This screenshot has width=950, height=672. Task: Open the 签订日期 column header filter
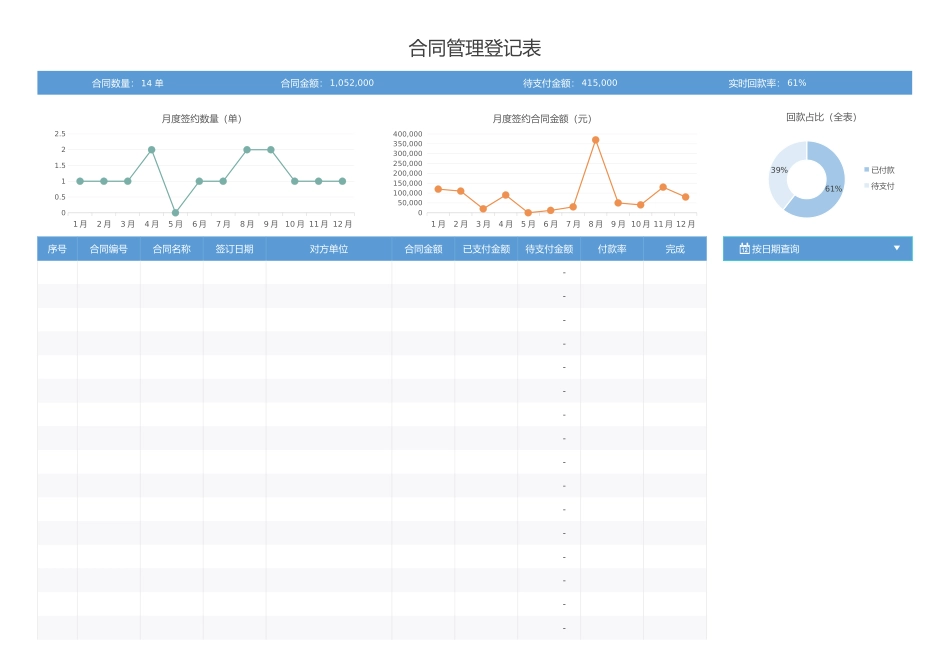(x=235, y=248)
